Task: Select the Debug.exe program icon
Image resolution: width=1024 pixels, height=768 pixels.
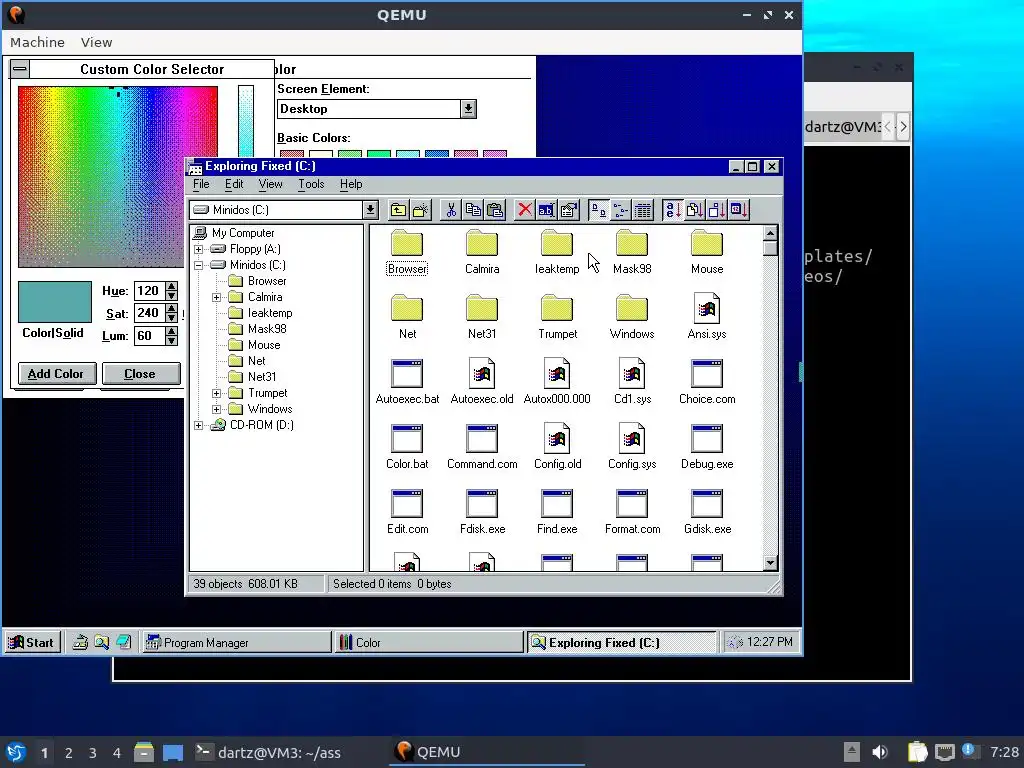Action: coord(707,439)
